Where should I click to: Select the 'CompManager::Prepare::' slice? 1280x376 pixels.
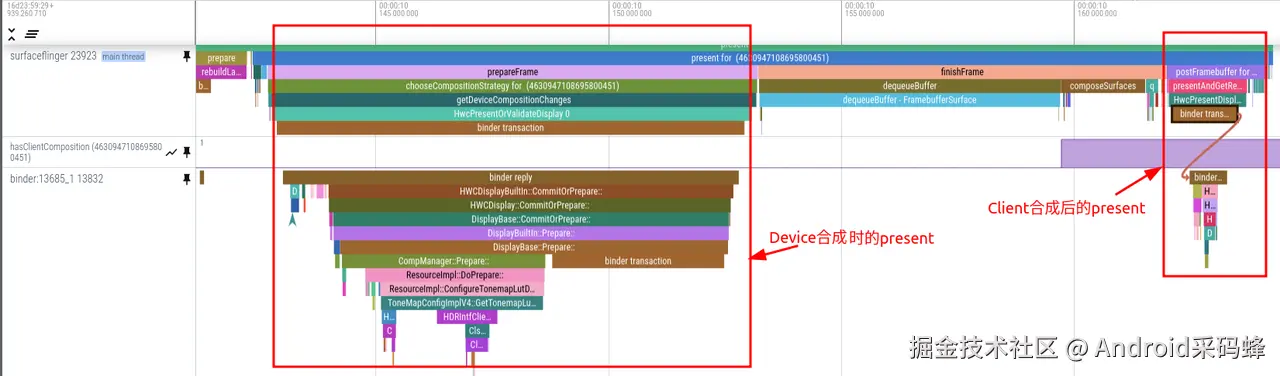[444, 261]
